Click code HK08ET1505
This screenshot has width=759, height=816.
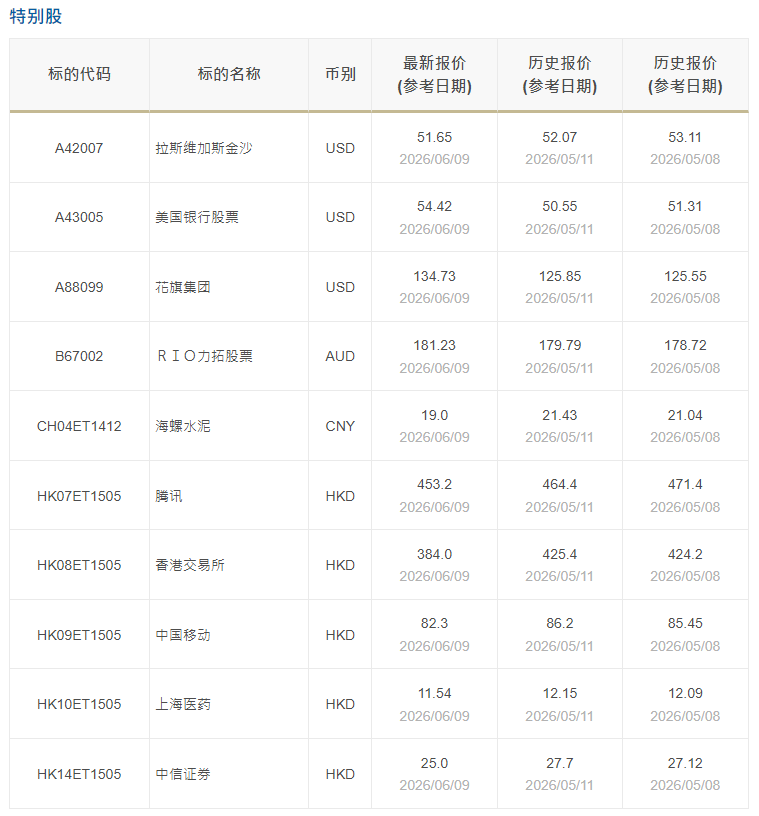coord(79,565)
